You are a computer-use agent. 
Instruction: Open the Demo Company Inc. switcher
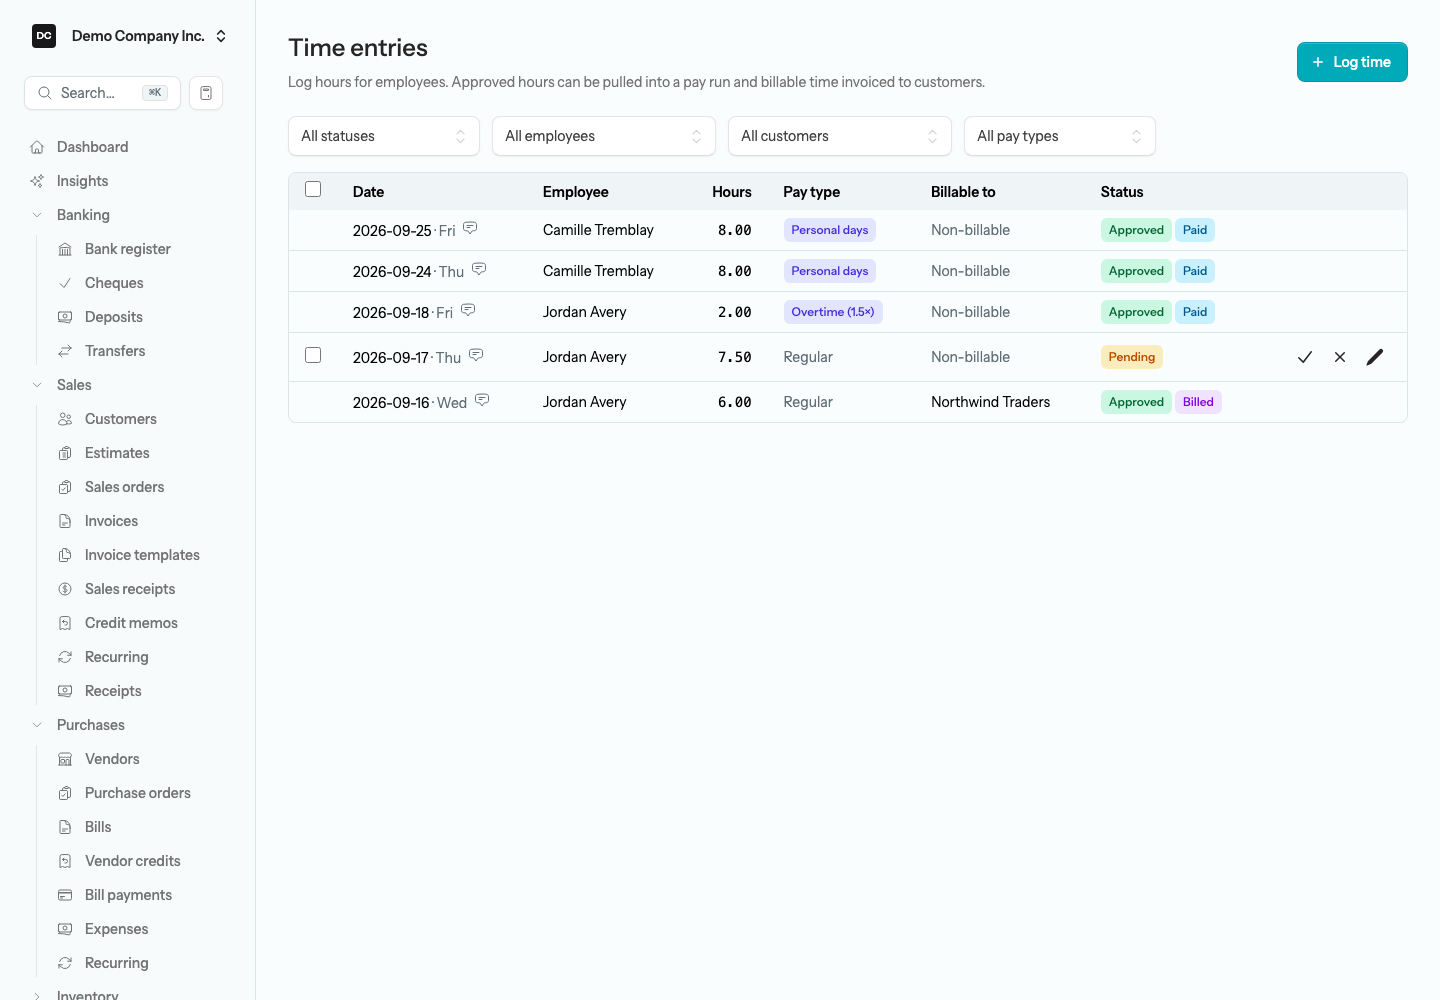[130, 36]
